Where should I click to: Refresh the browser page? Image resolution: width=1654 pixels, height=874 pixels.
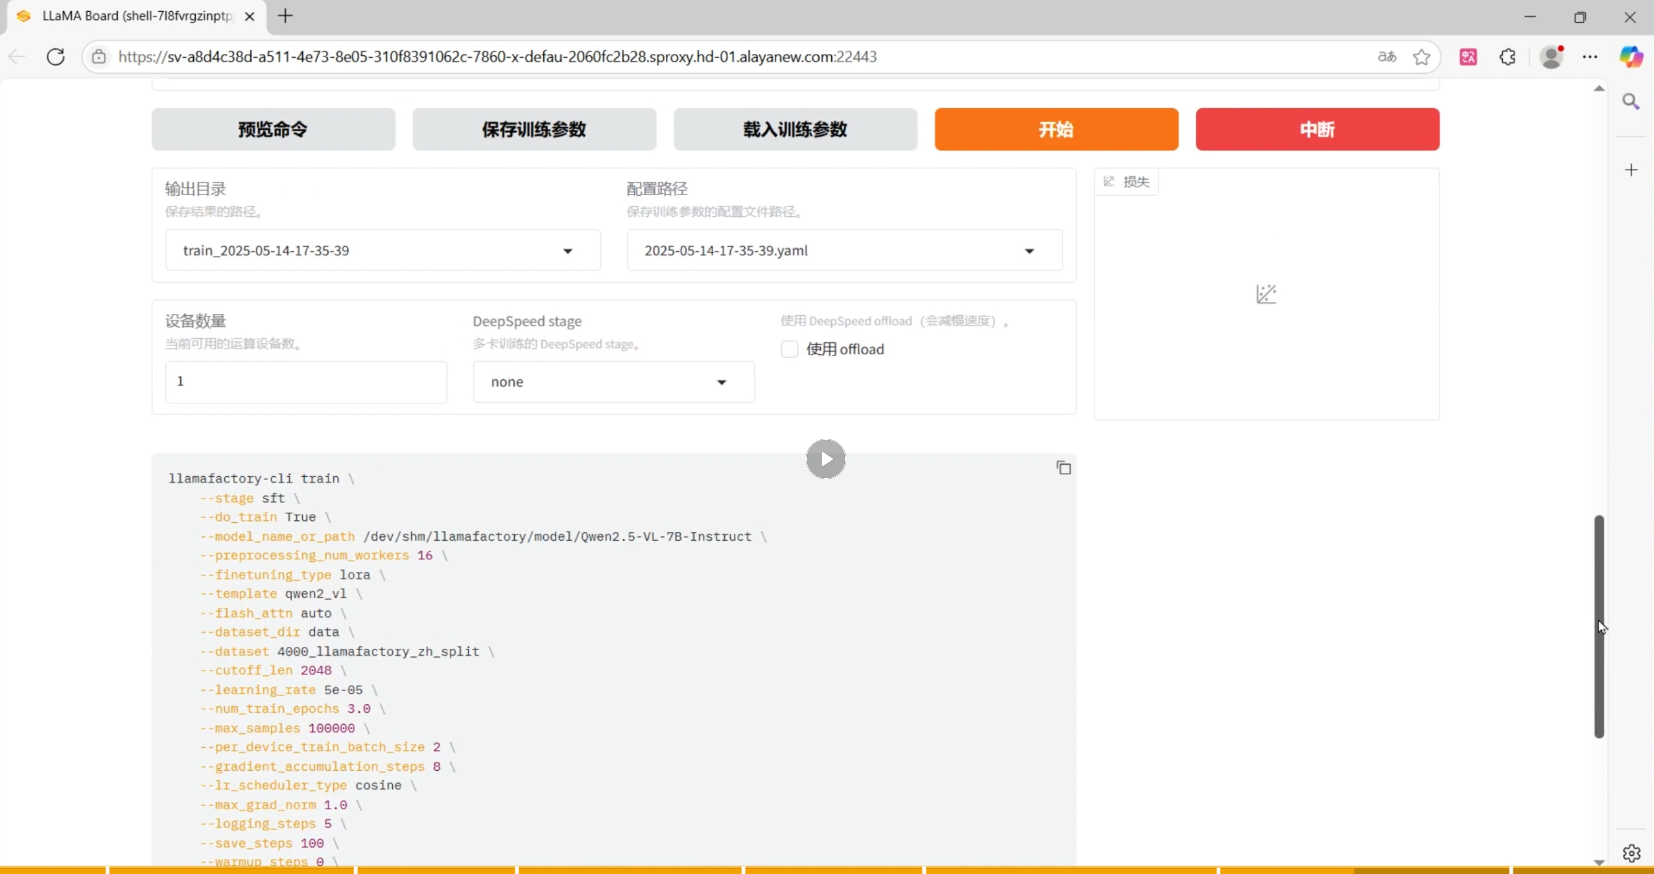click(56, 57)
